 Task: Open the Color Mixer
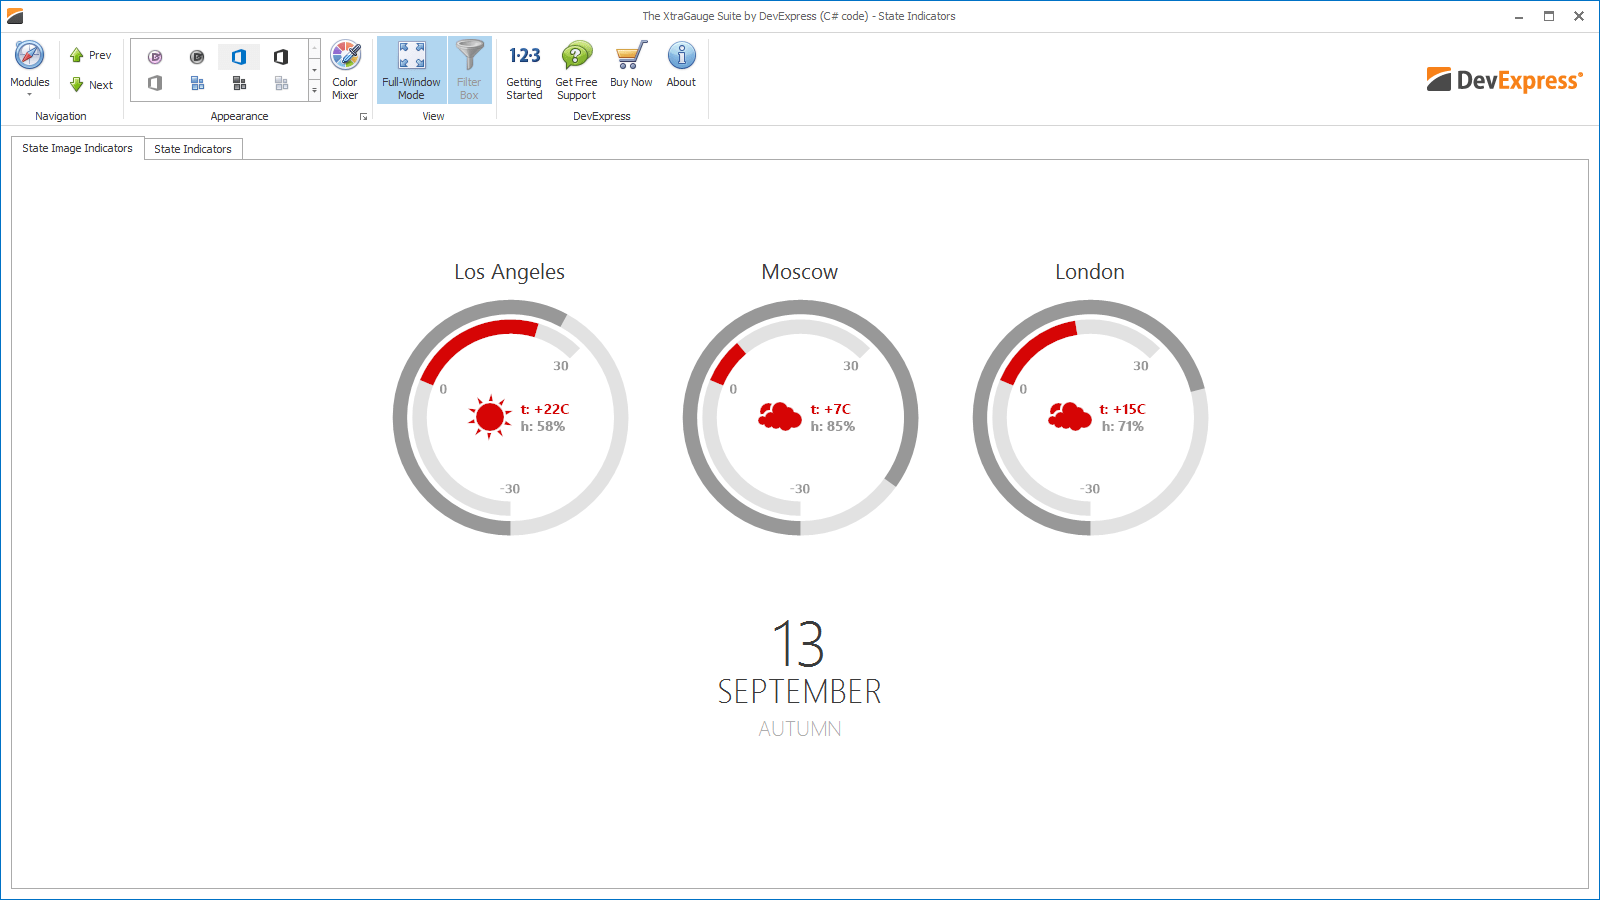click(345, 70)
